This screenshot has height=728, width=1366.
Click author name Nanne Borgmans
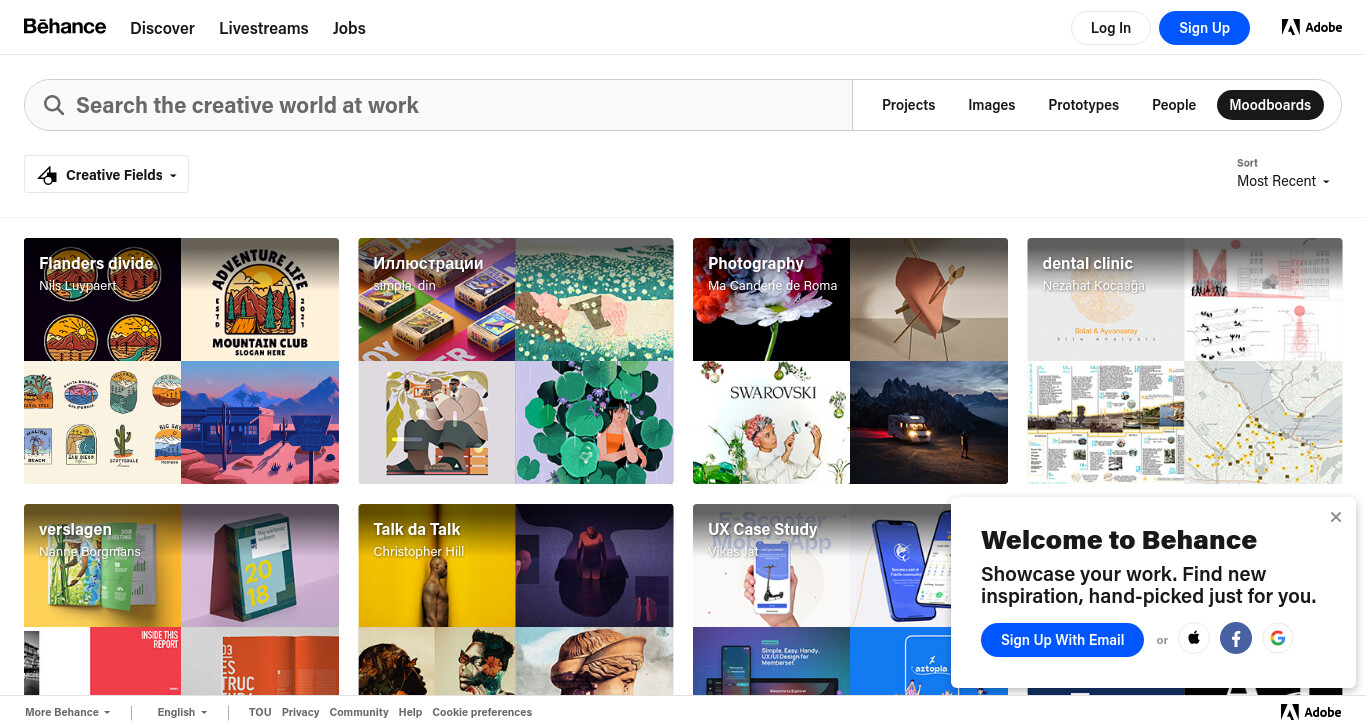click(x=90, y=552)
